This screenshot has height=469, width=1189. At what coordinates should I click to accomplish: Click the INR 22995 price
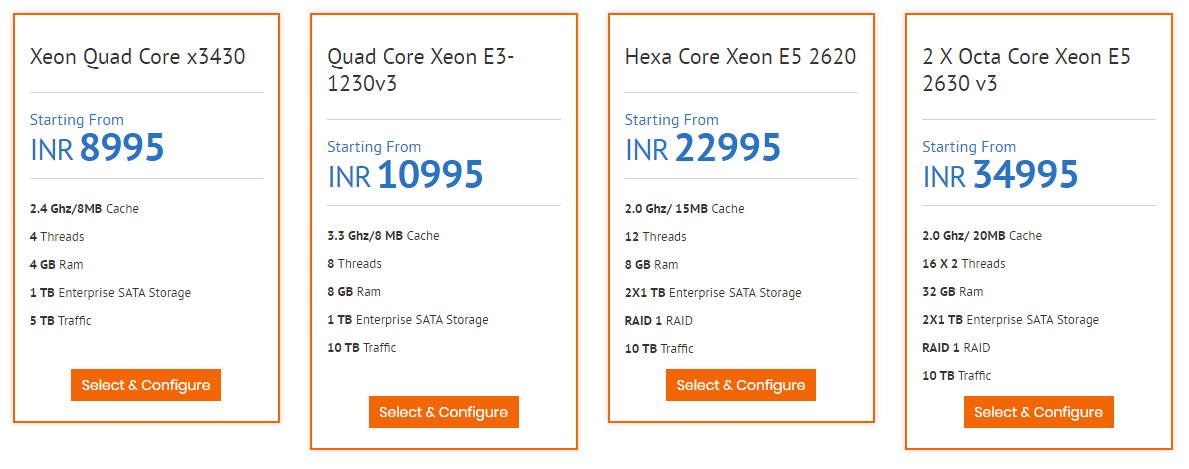click(x=703, y=148)
